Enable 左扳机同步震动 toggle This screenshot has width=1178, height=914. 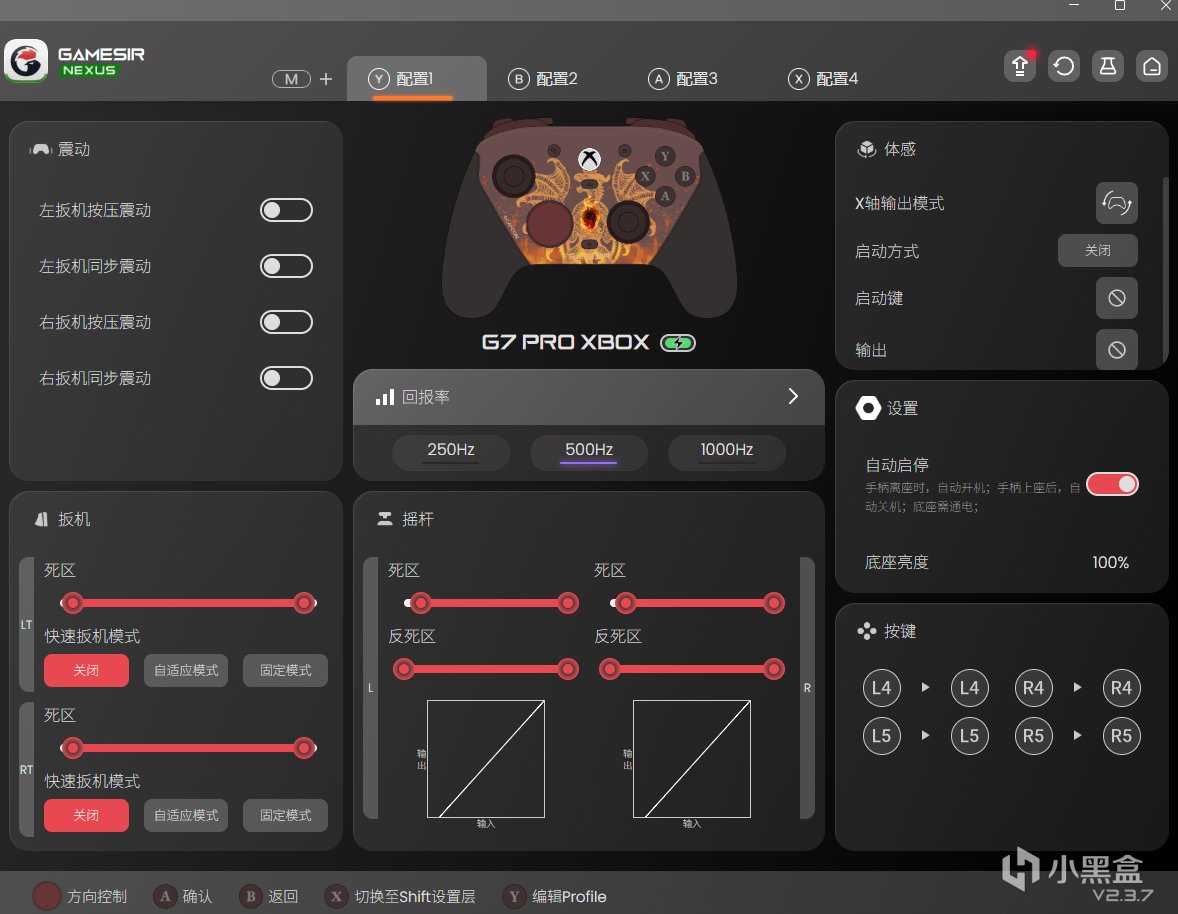[286, 266]
